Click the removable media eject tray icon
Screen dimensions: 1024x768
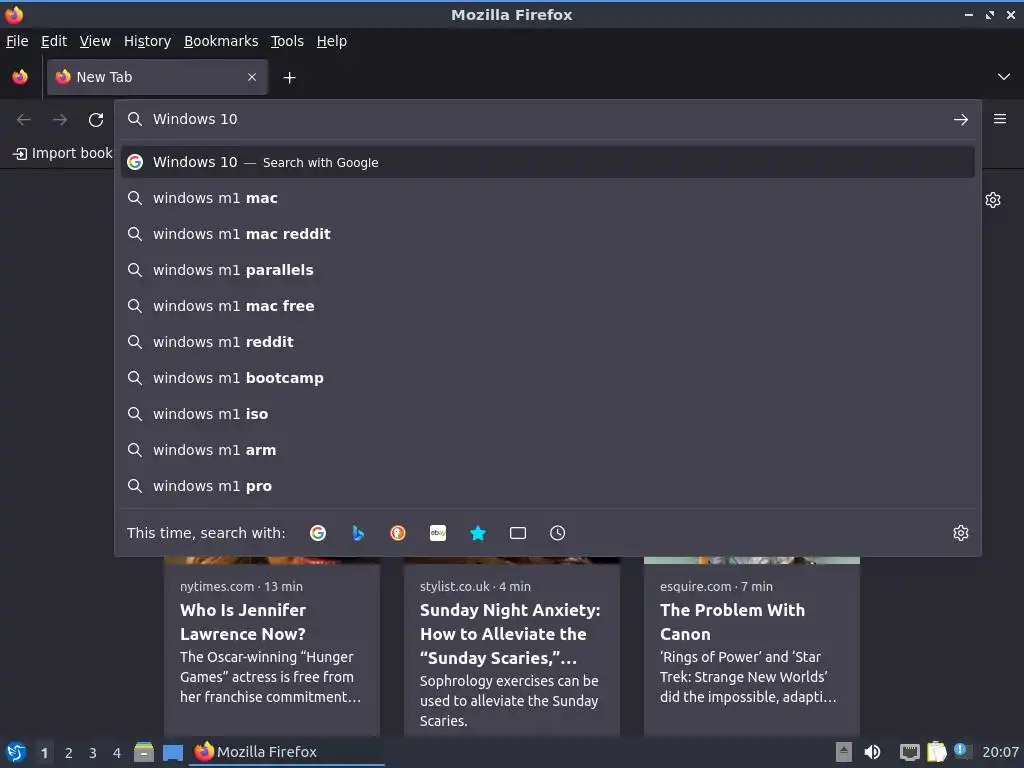coord(843,752)
